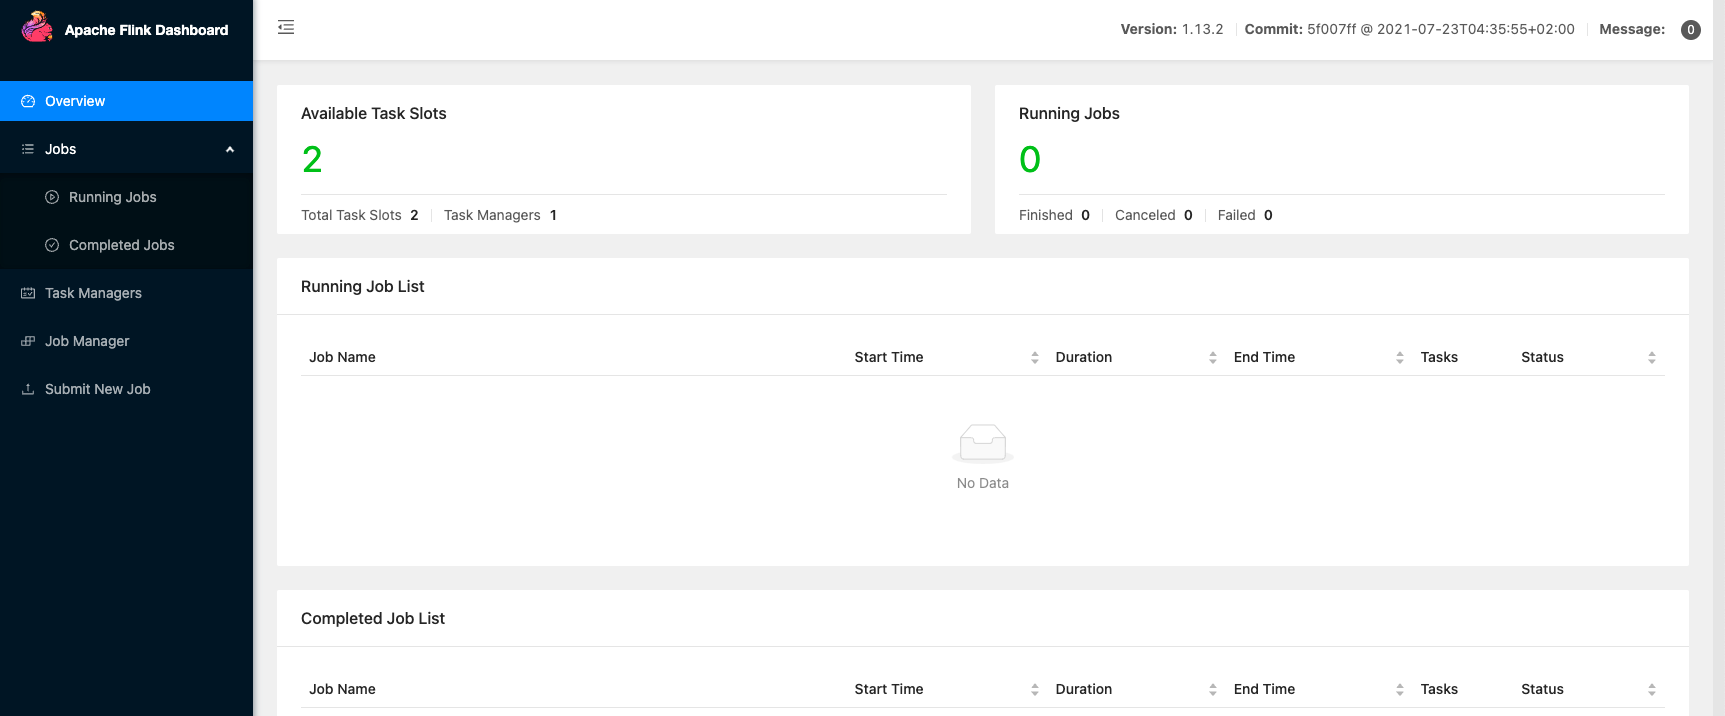The width and height of the screenshot is (1725, 716).
Task: Click the Completed Jobs check-circle icon
Action: click(x=52, y=245)
